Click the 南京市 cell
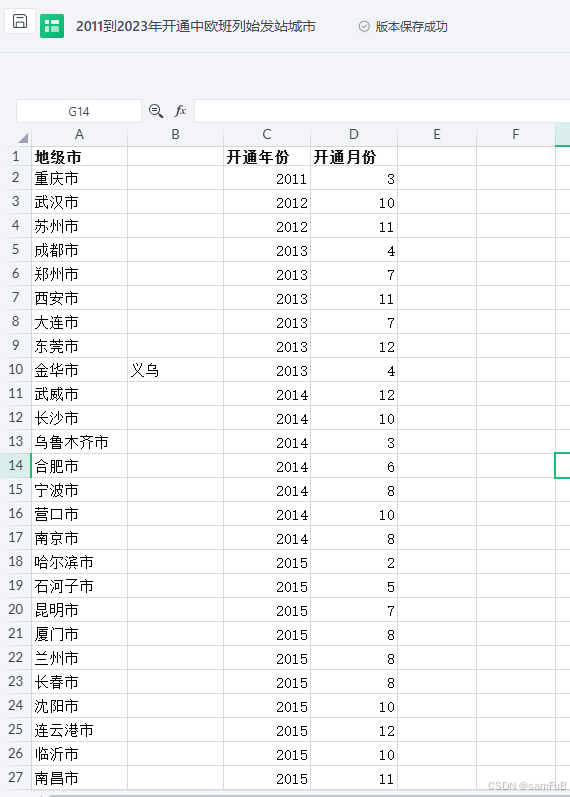The height and width of the screenshot is (797, 570). (79, 538)
